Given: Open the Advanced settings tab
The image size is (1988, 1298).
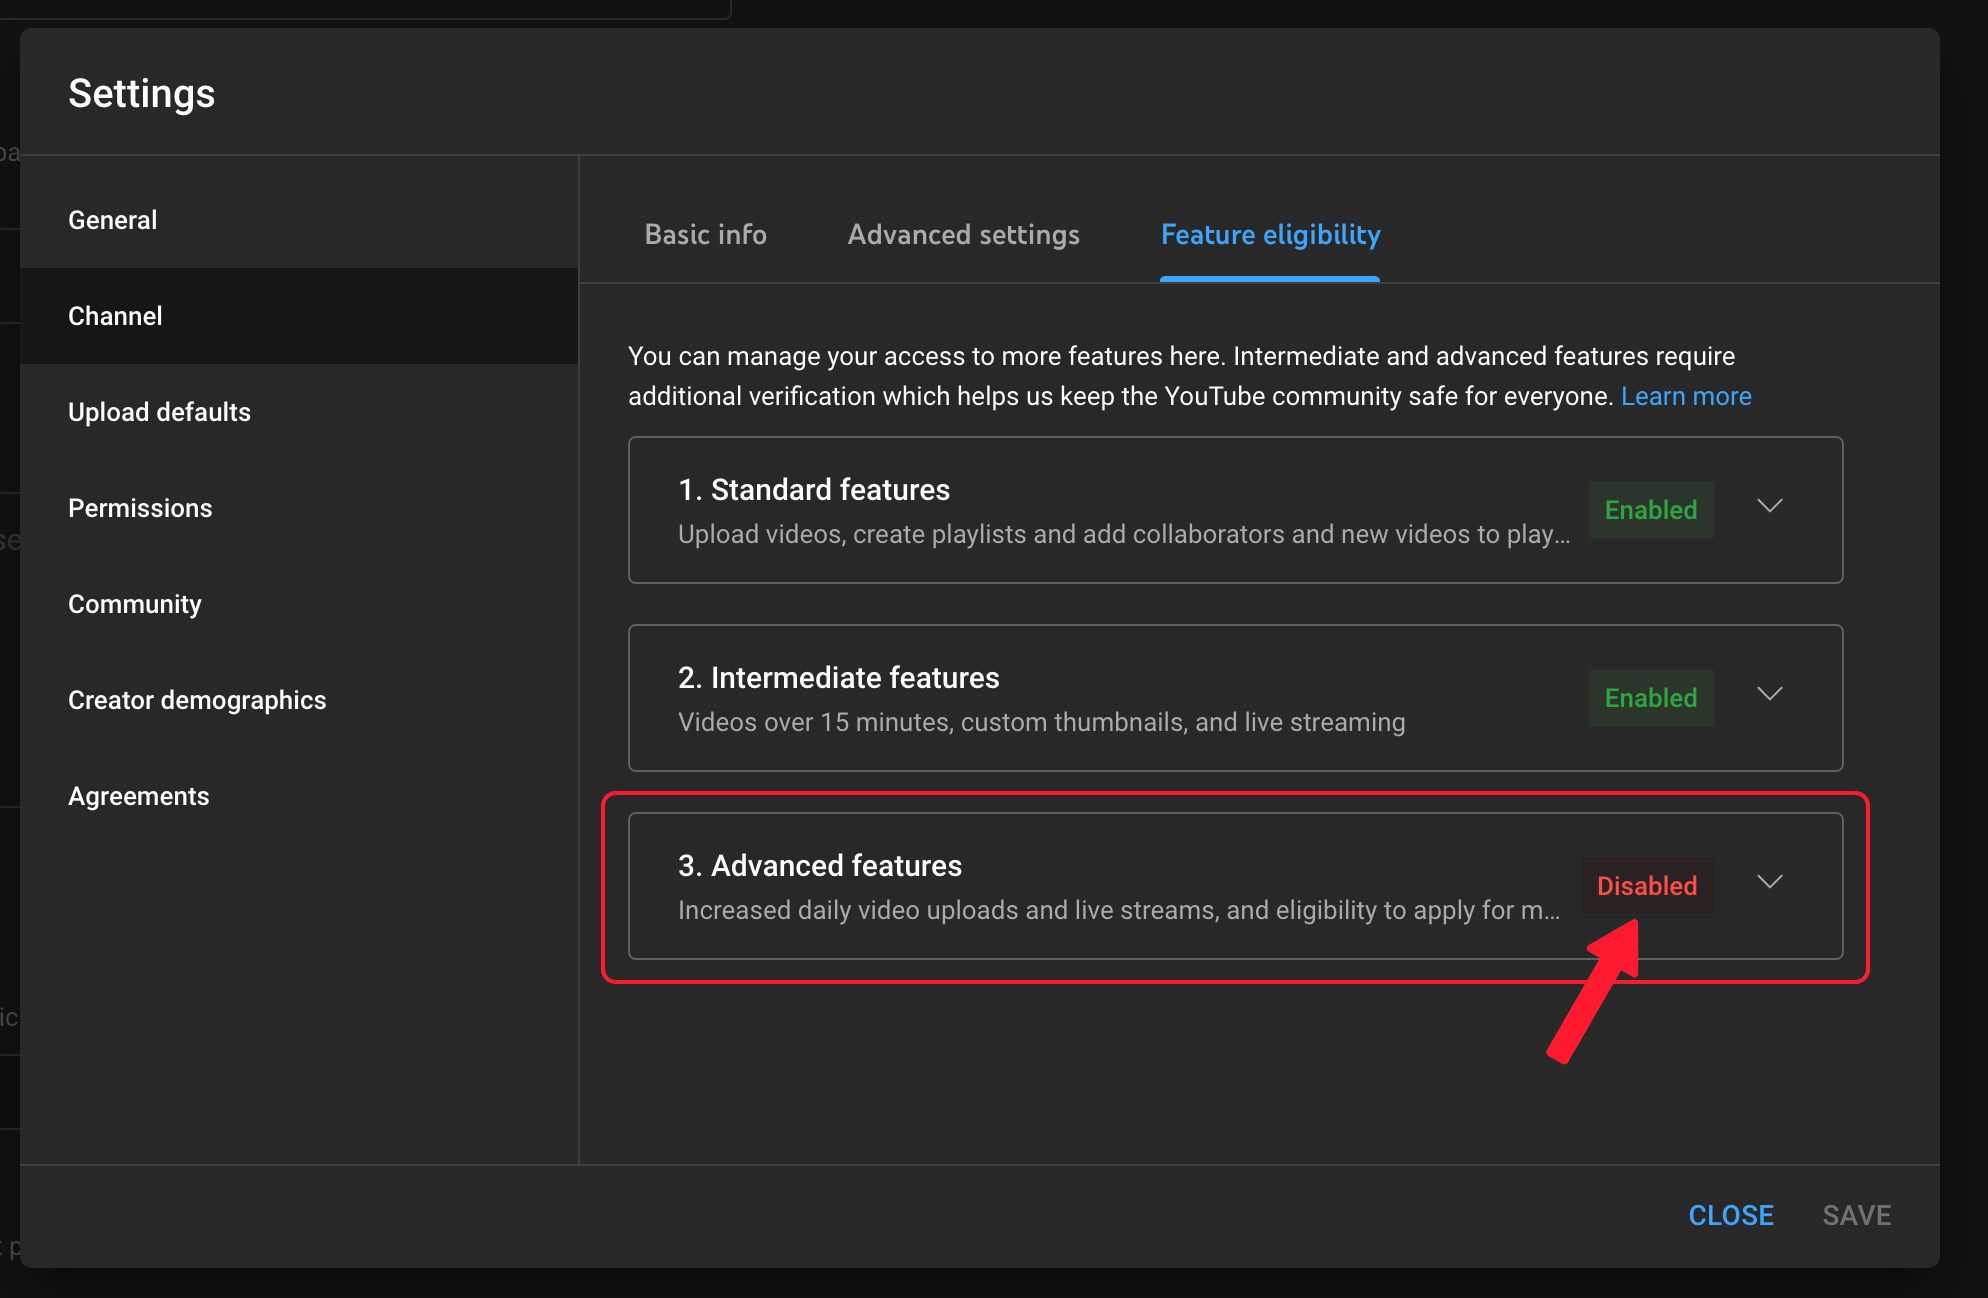Looking at the screenshot, I should [x=963, y=234].
